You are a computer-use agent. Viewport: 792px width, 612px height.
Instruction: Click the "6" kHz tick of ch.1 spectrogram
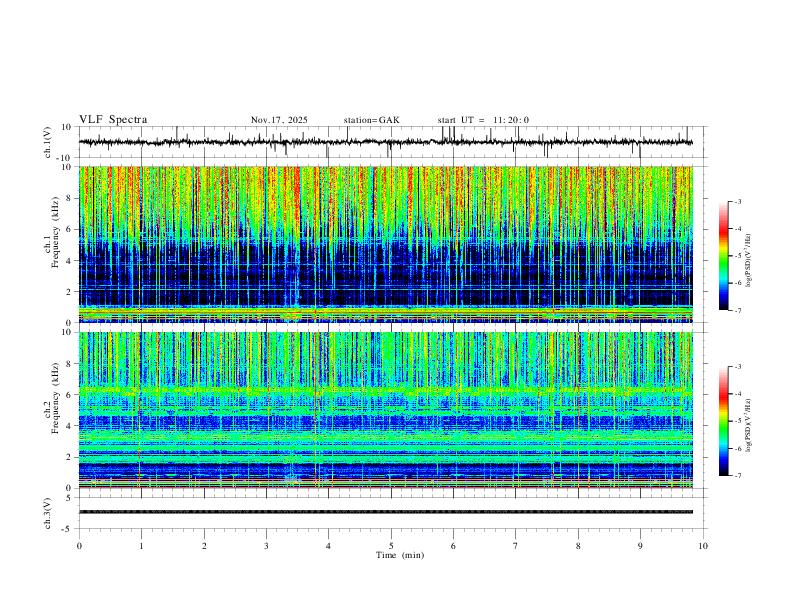[69, 229]
